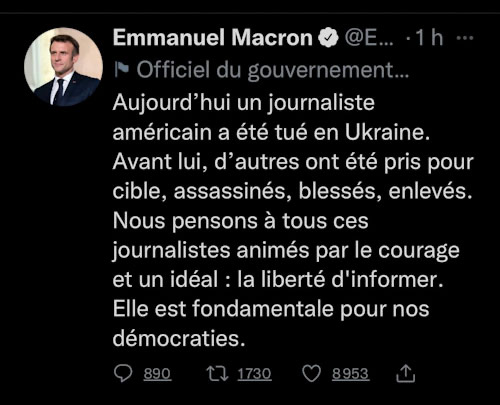This screenshot has width=500, height=405.
Task: View the 890 replies count
Action: click(x=157, y=374)
